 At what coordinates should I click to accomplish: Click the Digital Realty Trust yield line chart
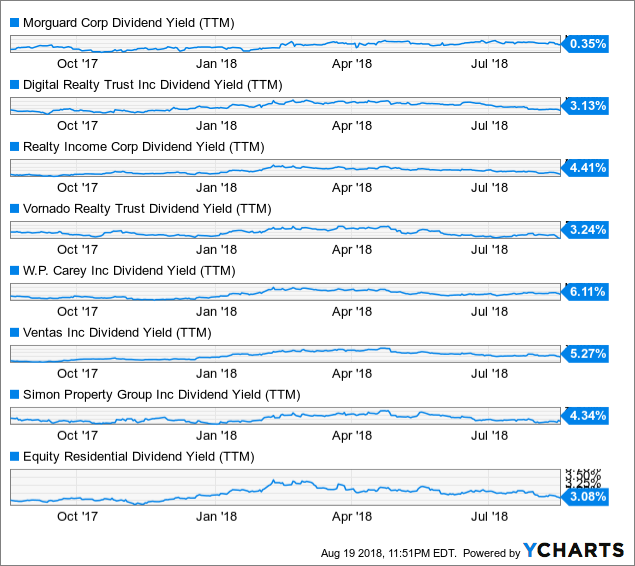(x=286, y=106)
